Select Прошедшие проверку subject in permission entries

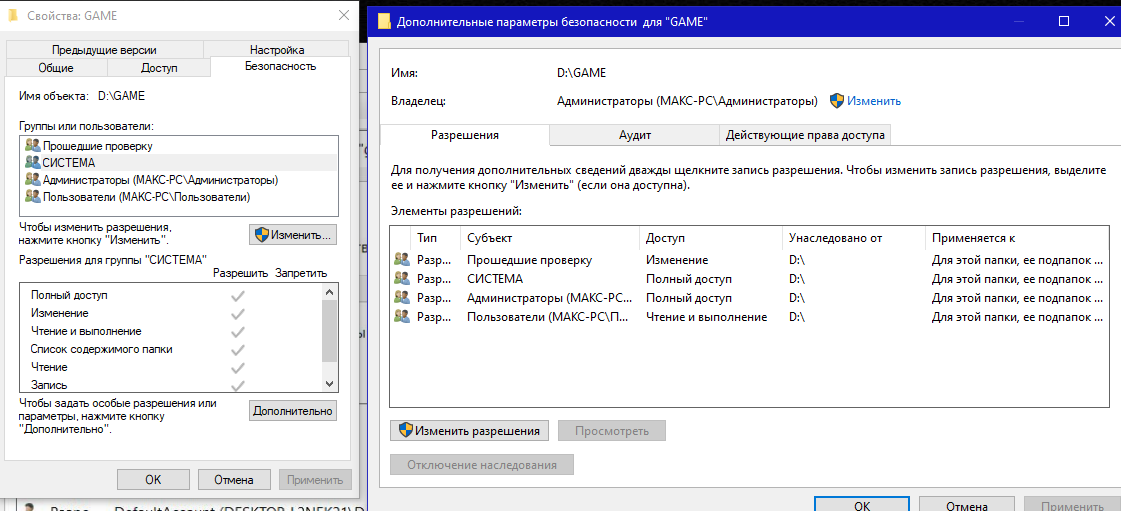click(530, 260)
